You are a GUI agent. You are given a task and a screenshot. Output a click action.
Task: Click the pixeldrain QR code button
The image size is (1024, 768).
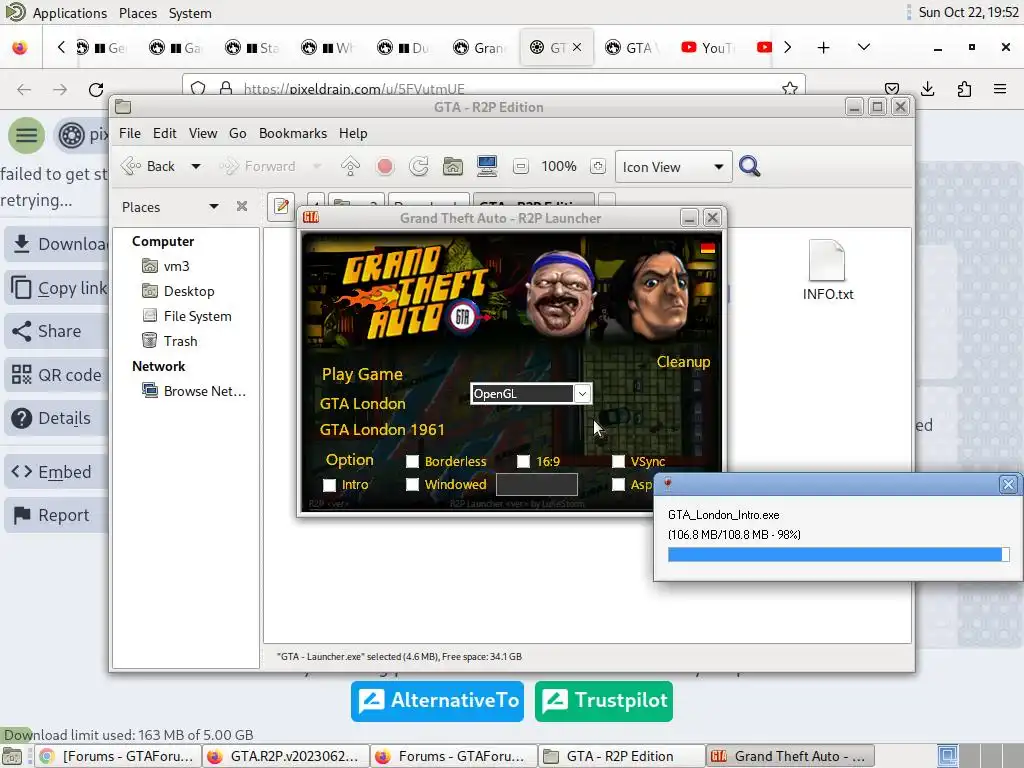coord(56,375)
